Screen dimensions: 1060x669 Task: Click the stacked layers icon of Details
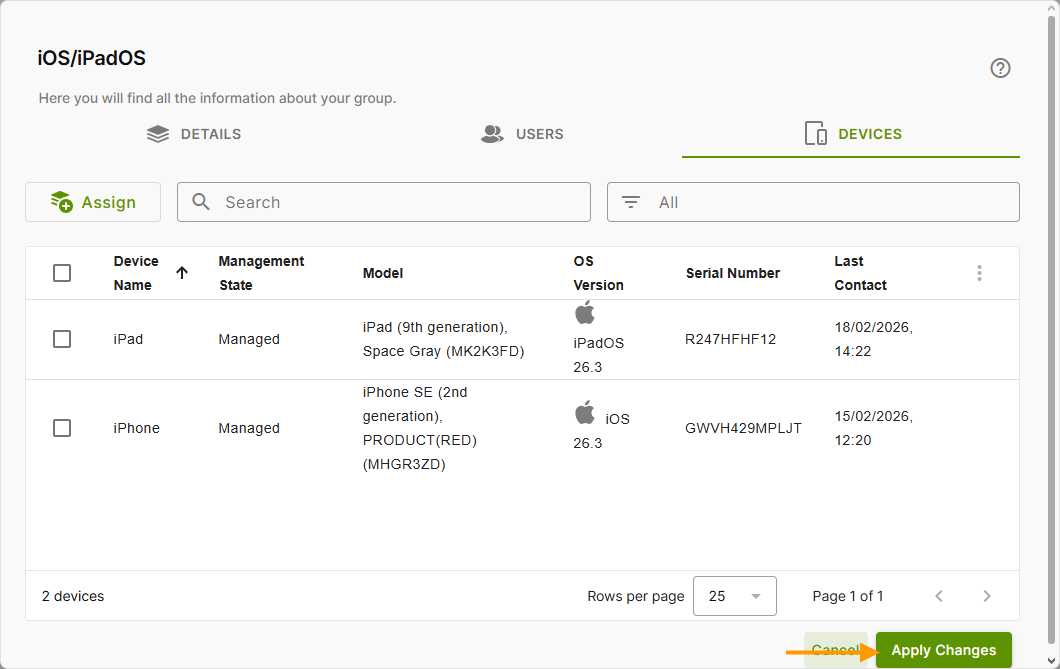pyautogui.click(x=158, y=134)
